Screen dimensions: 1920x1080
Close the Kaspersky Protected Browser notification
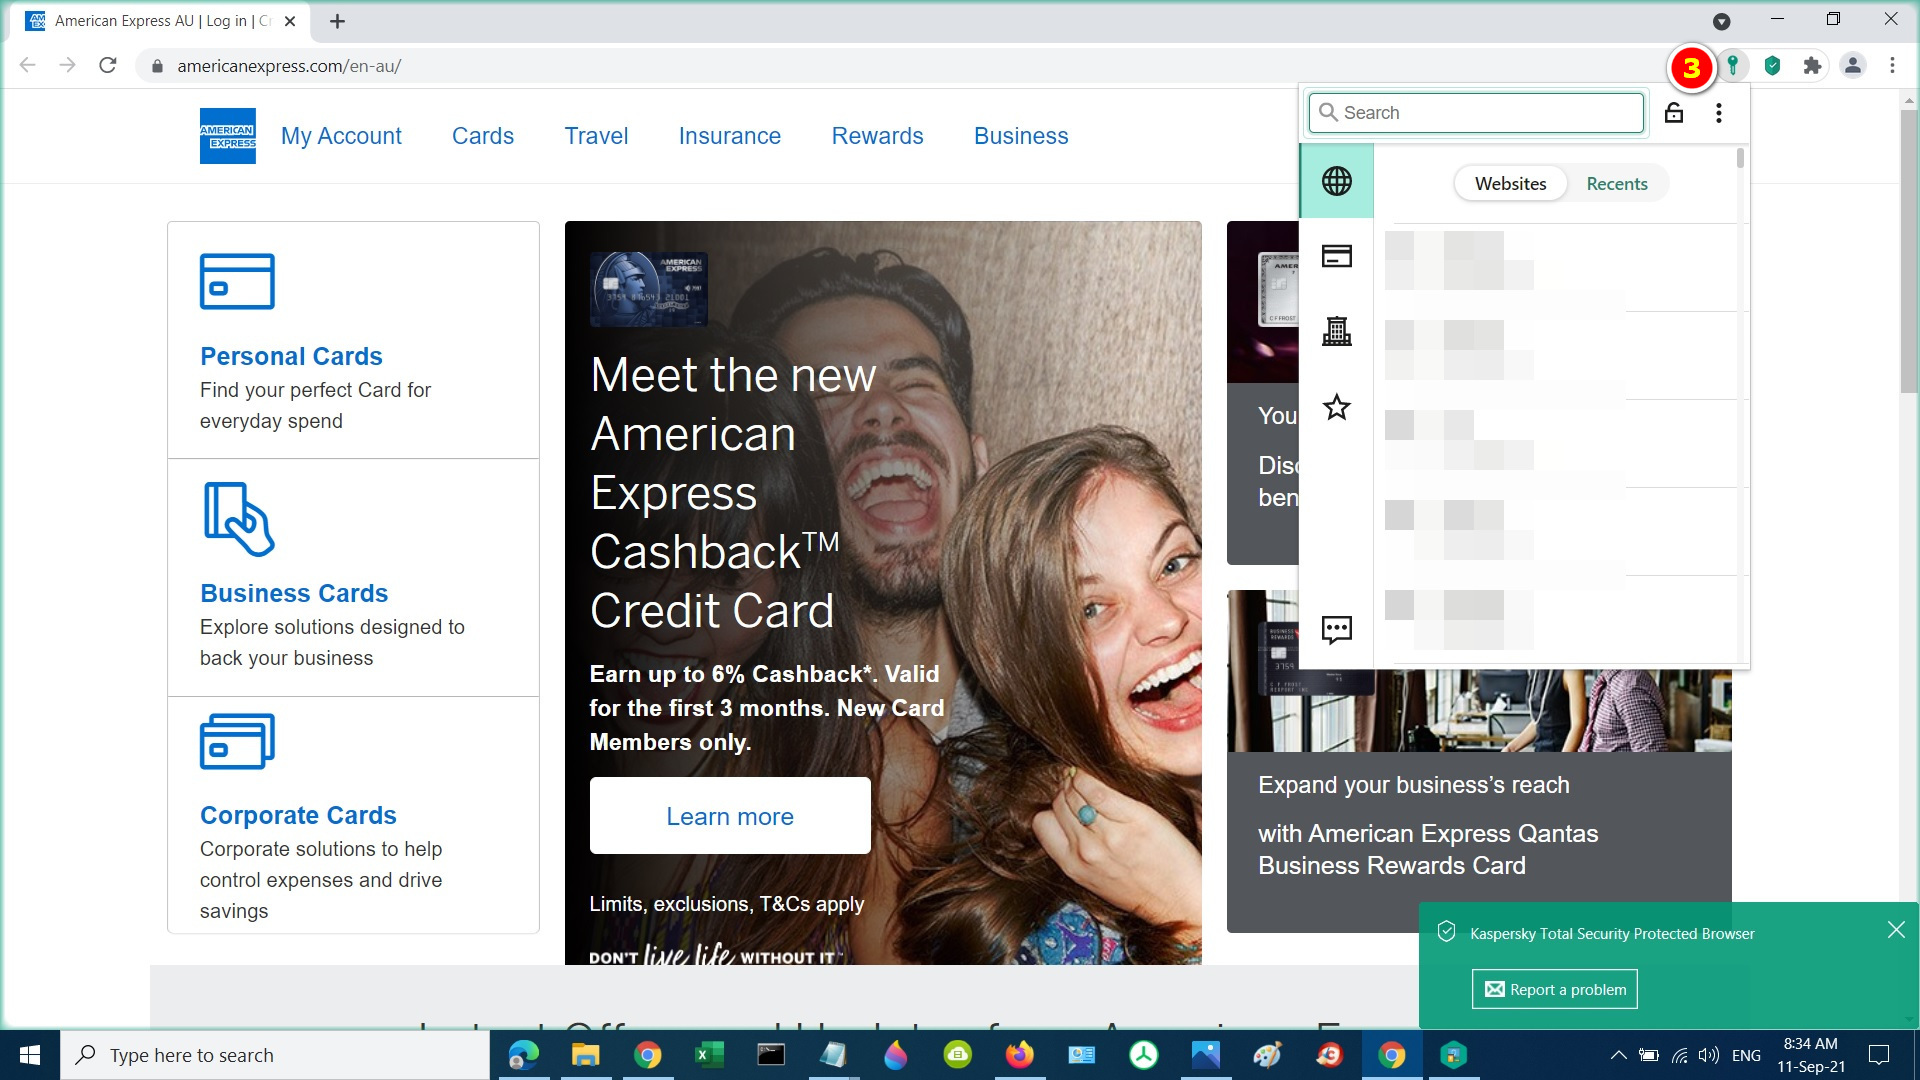(x=1895, y=930)
